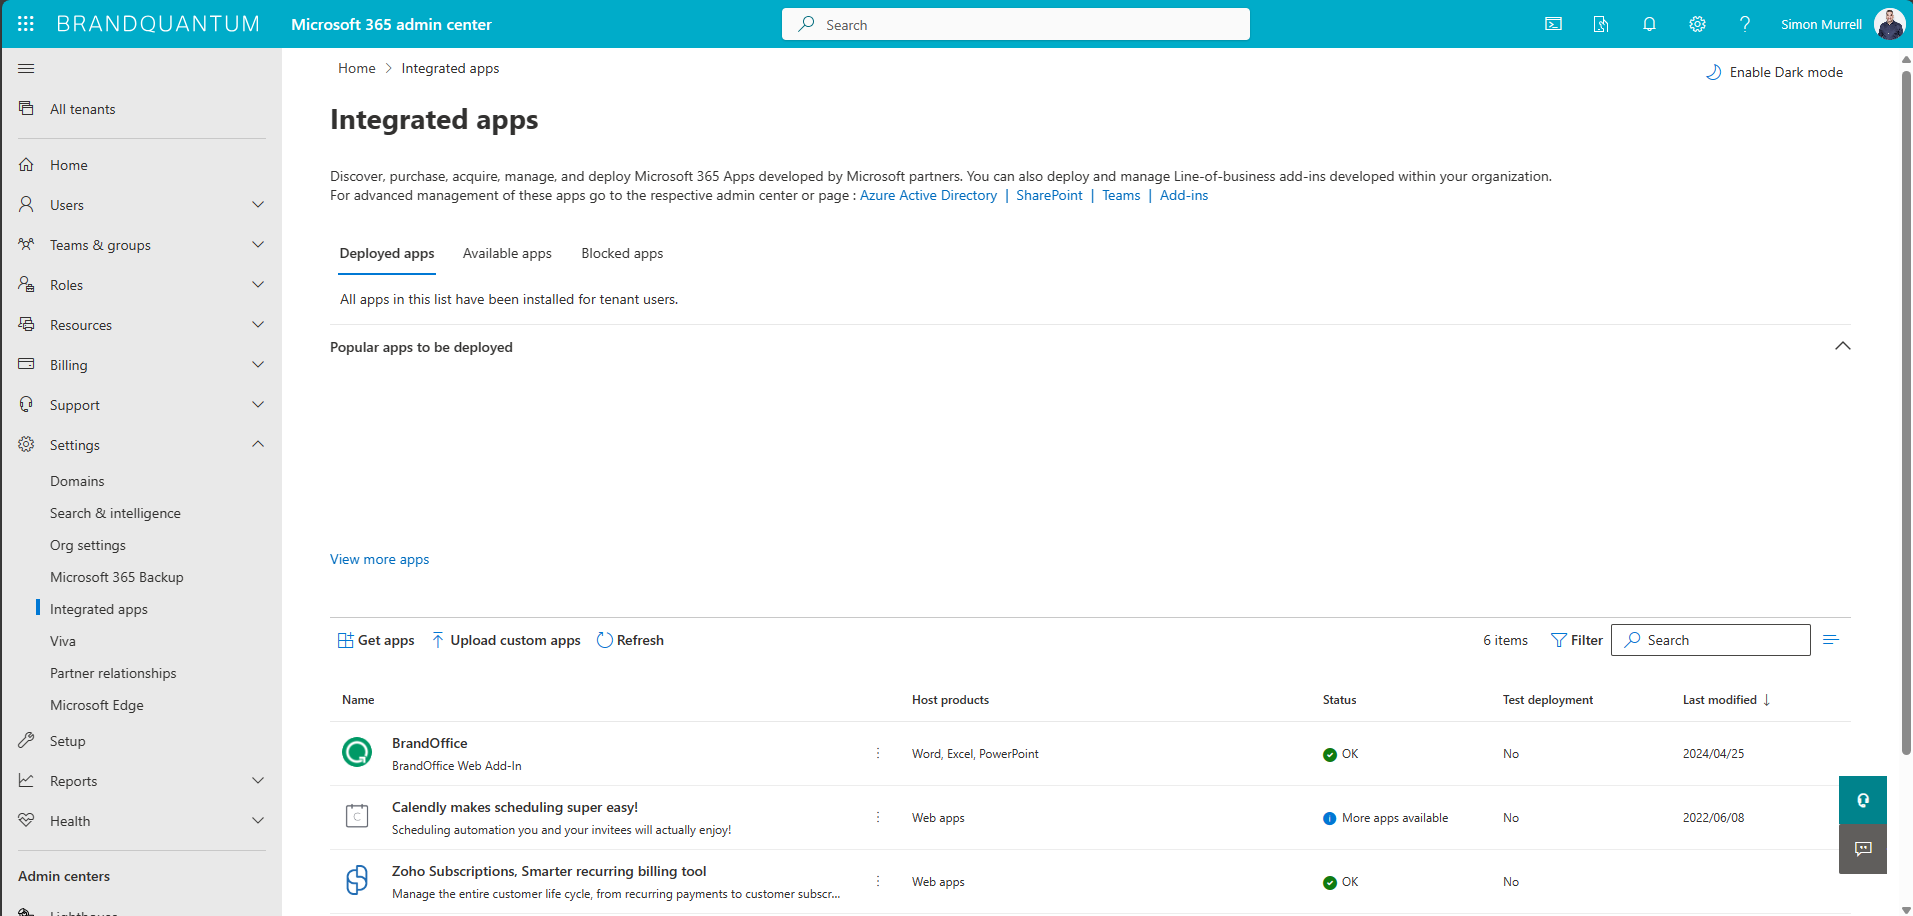Switch to Available apps tab
Image resolution: width=1913 pixels, height=916 pixels.
point(507,254)
